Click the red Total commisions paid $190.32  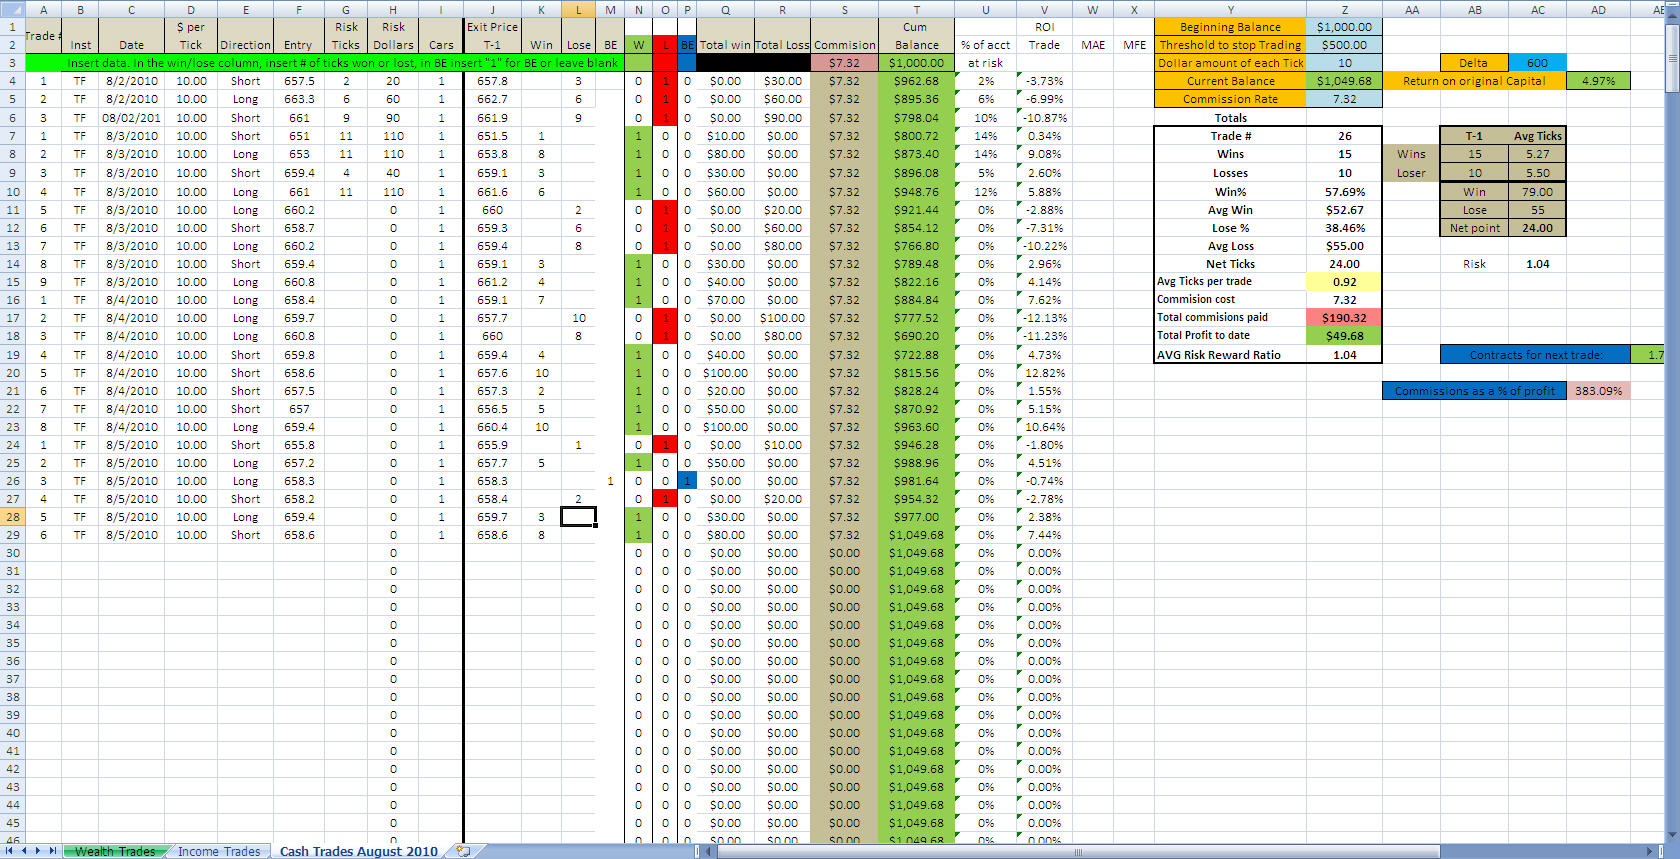(1344, 318)
